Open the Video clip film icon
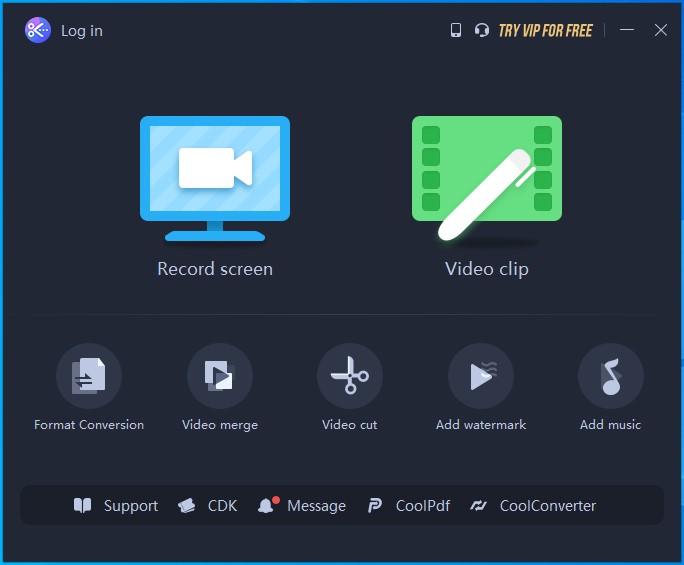This screenshot has height=565, width=684. [487, 178]
